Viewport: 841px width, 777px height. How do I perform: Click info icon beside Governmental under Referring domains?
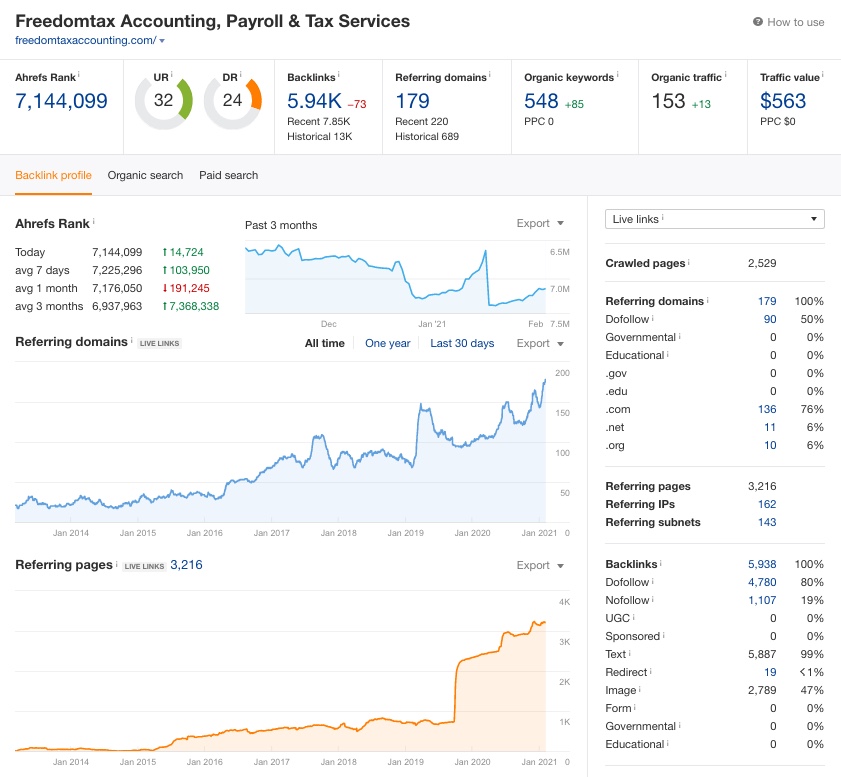(x=680, y=336)
